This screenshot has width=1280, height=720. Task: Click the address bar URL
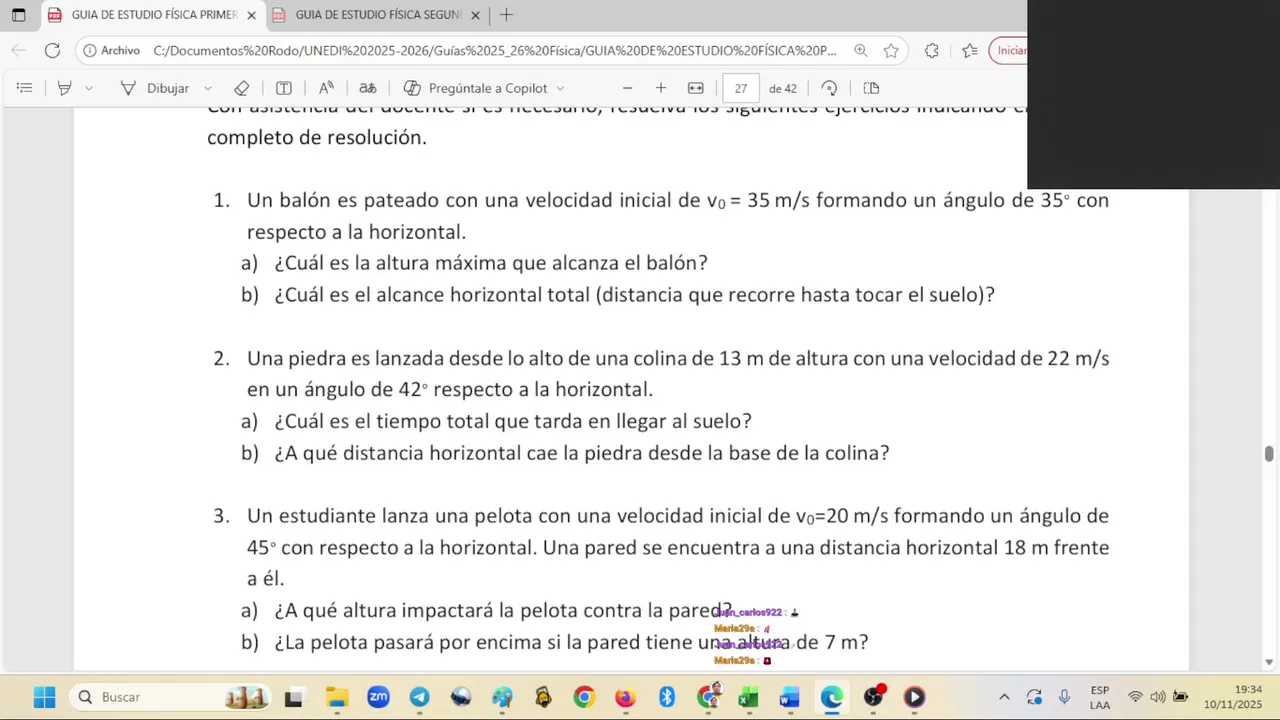pos(495,50)
